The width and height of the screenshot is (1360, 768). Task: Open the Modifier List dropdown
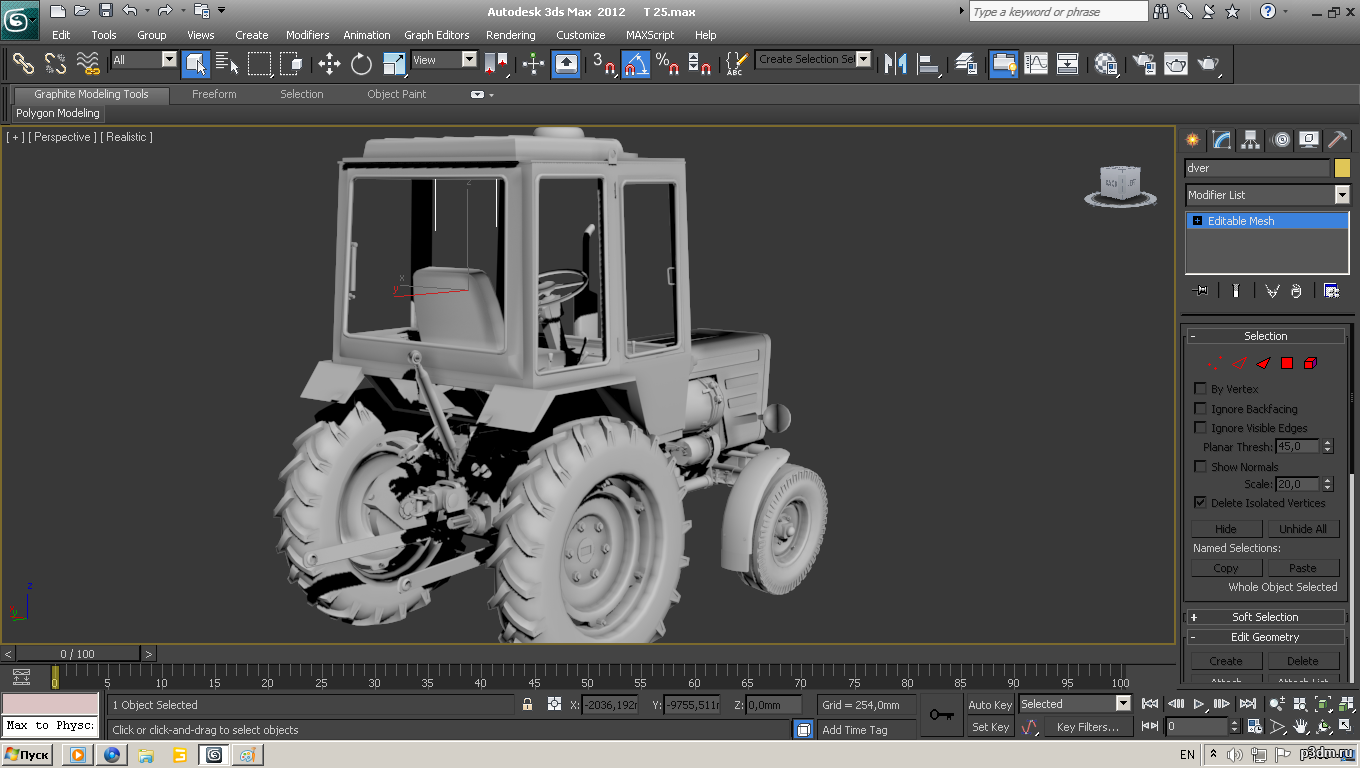click(1267, 195)
